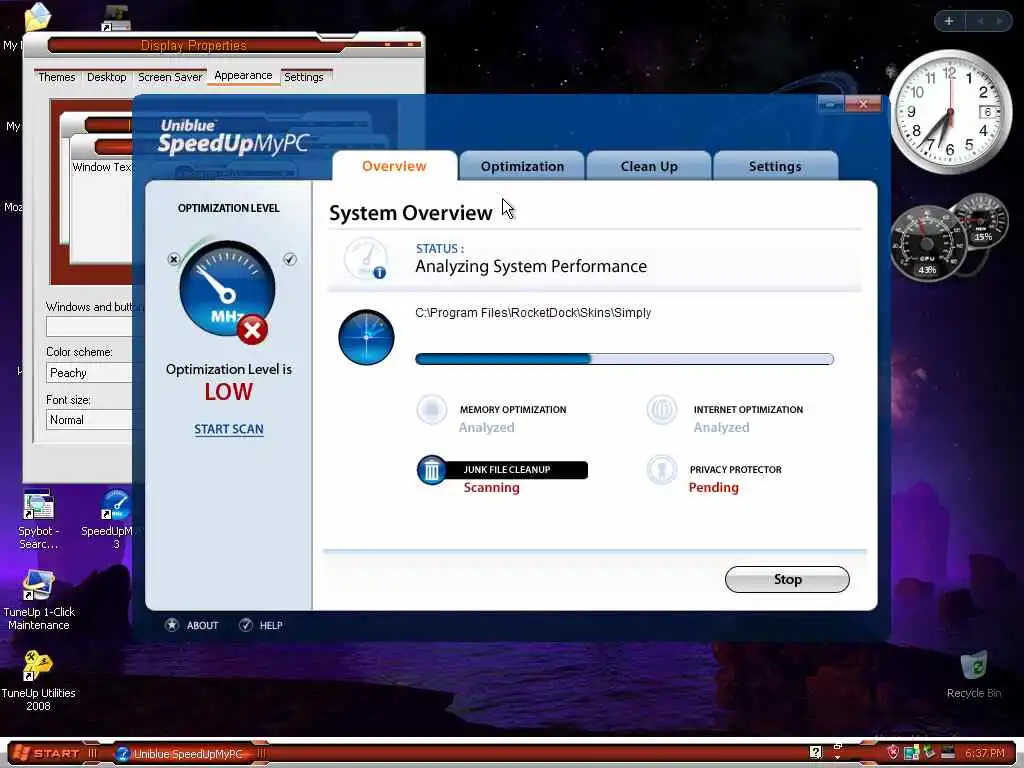
Task: Click the Display Properties title bar
Action: coord(193,45)
